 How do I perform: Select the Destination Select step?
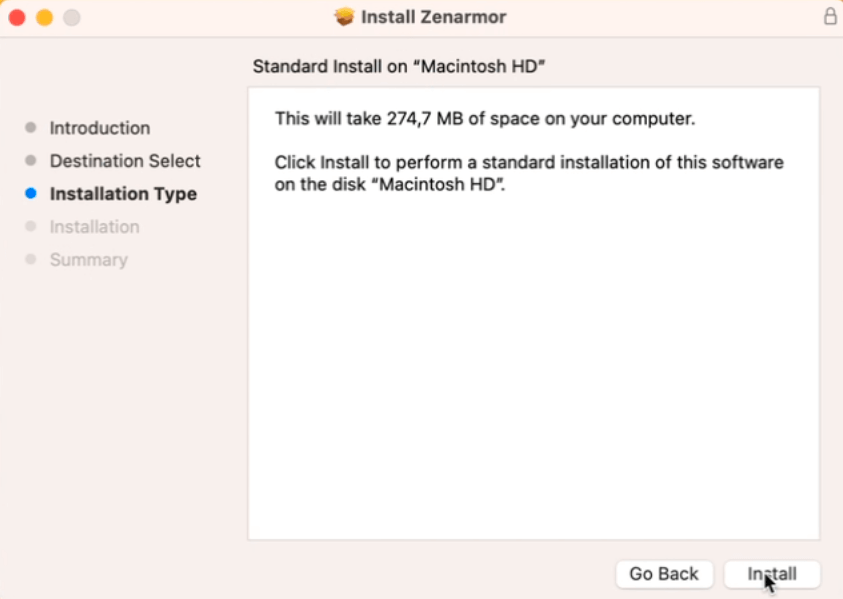[125, 161]
